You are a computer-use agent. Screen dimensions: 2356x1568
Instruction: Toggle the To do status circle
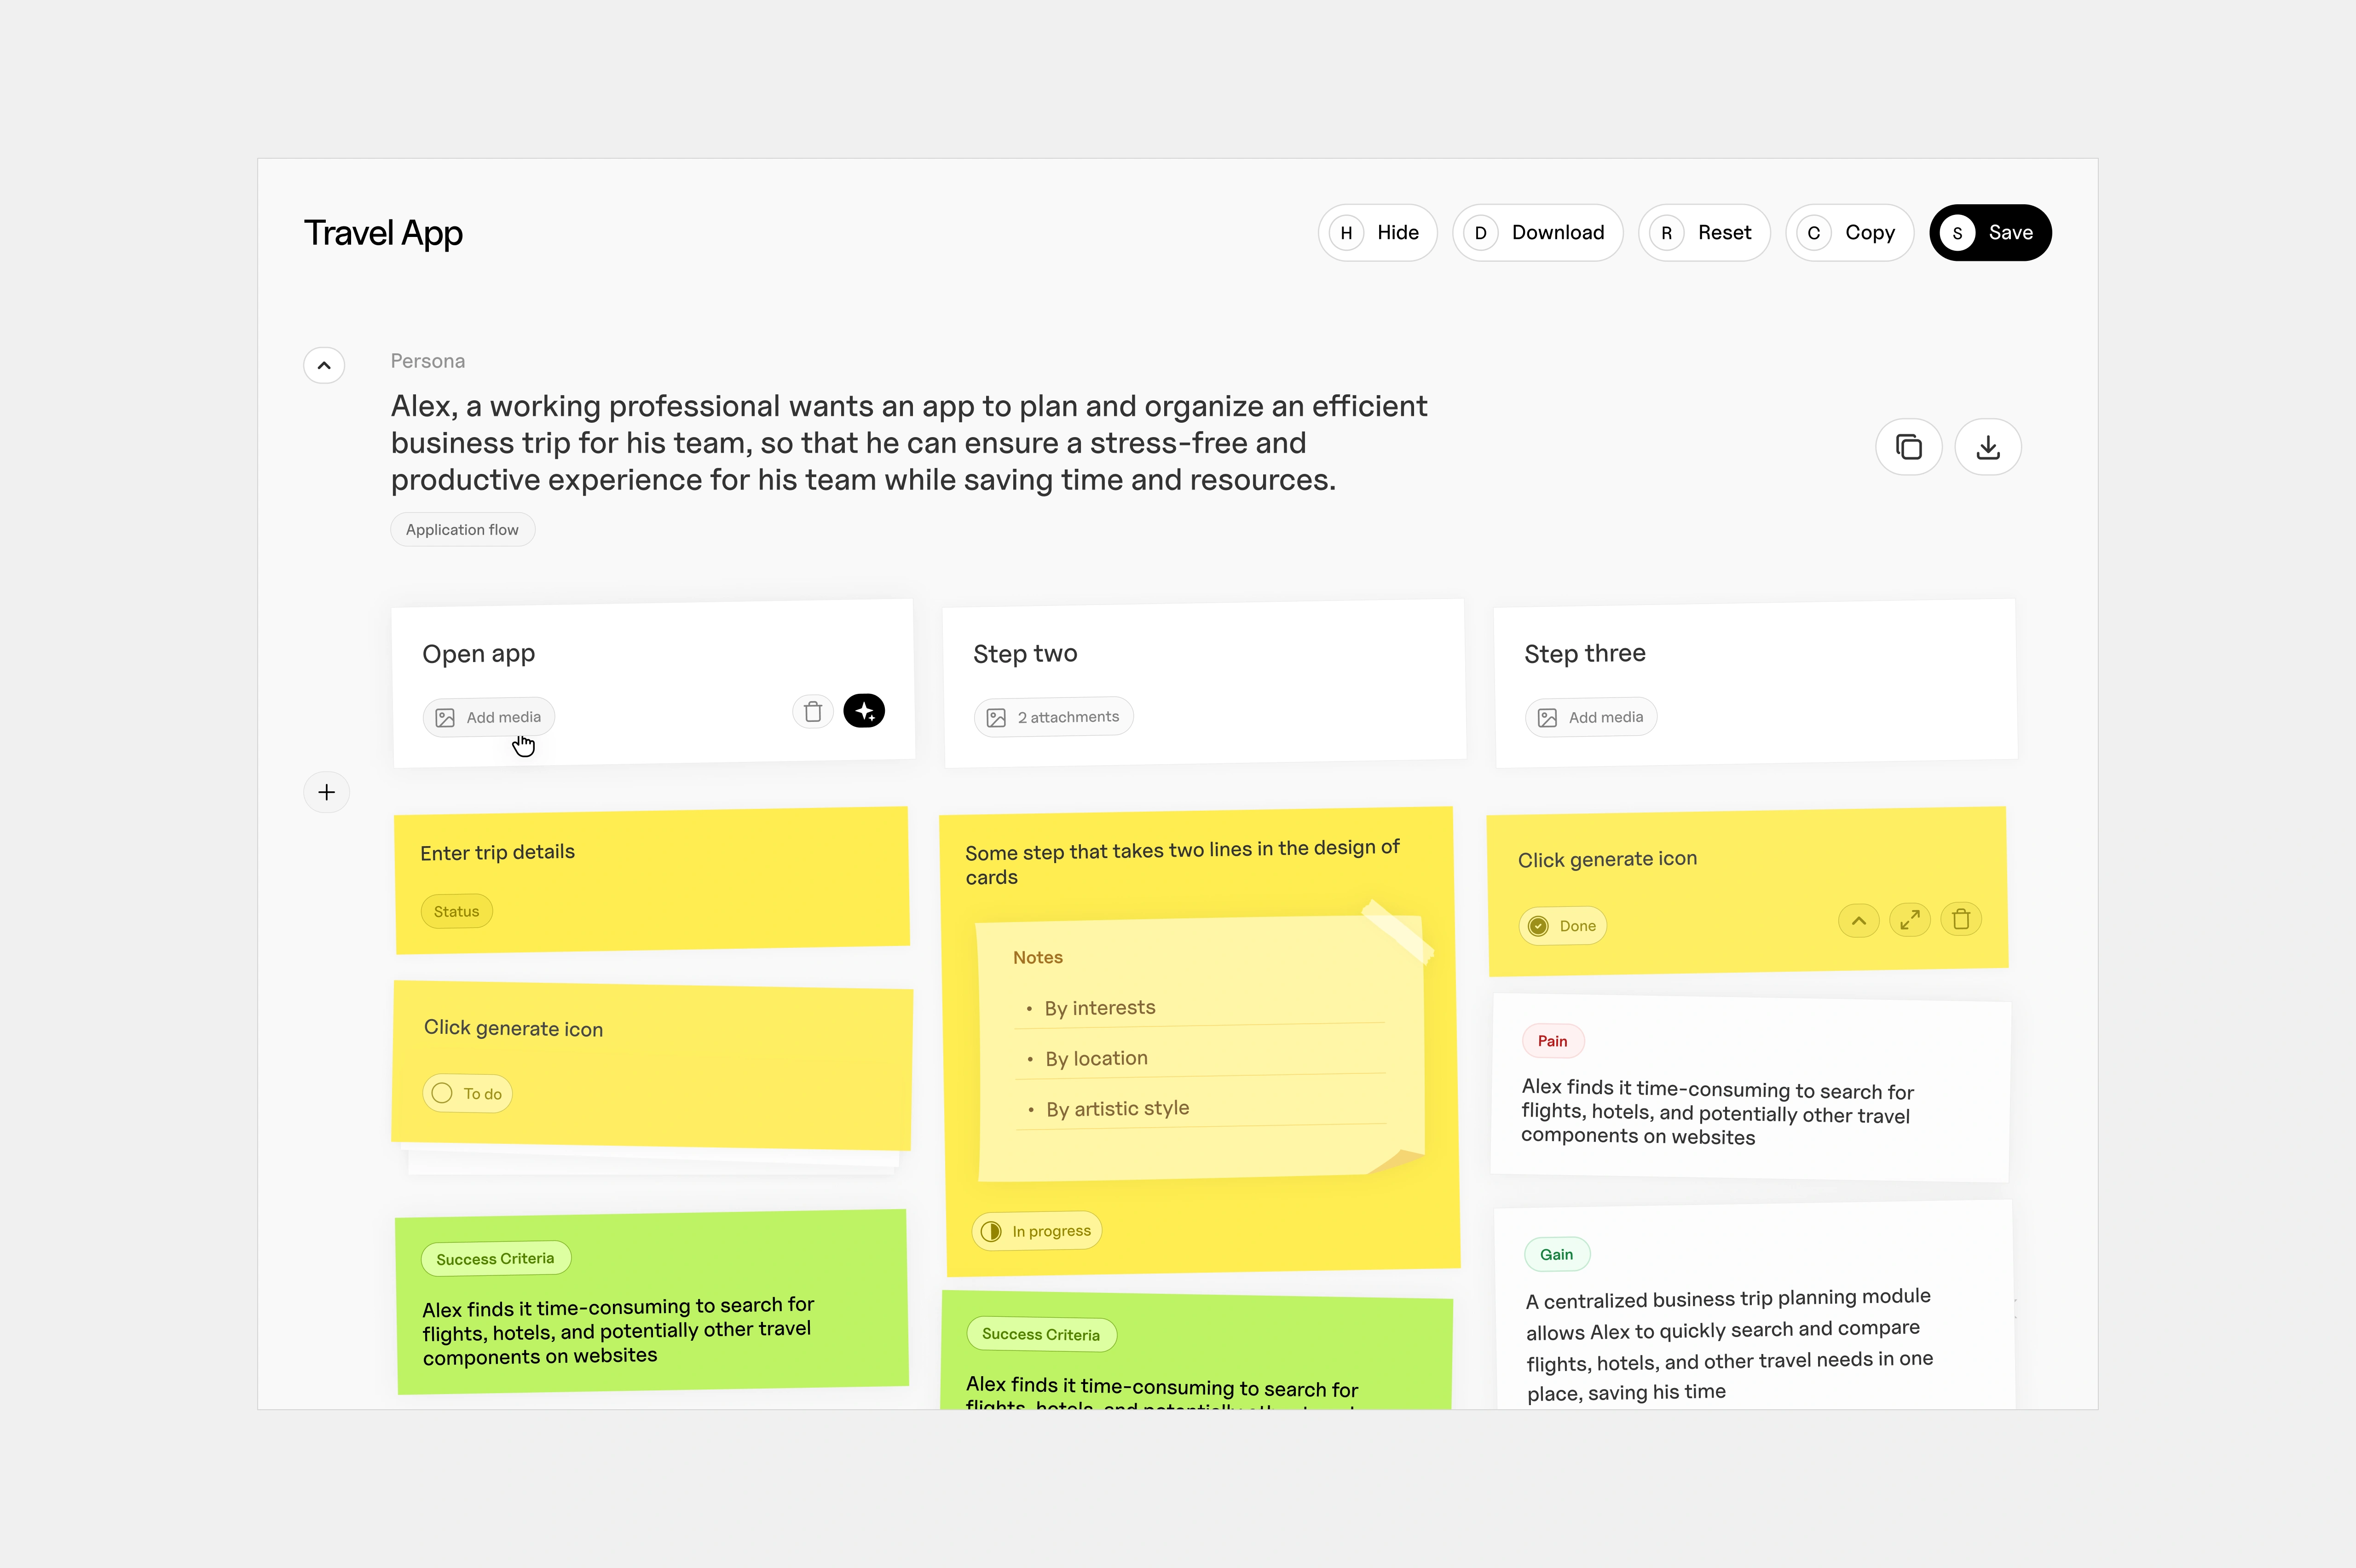[442, 1093]
